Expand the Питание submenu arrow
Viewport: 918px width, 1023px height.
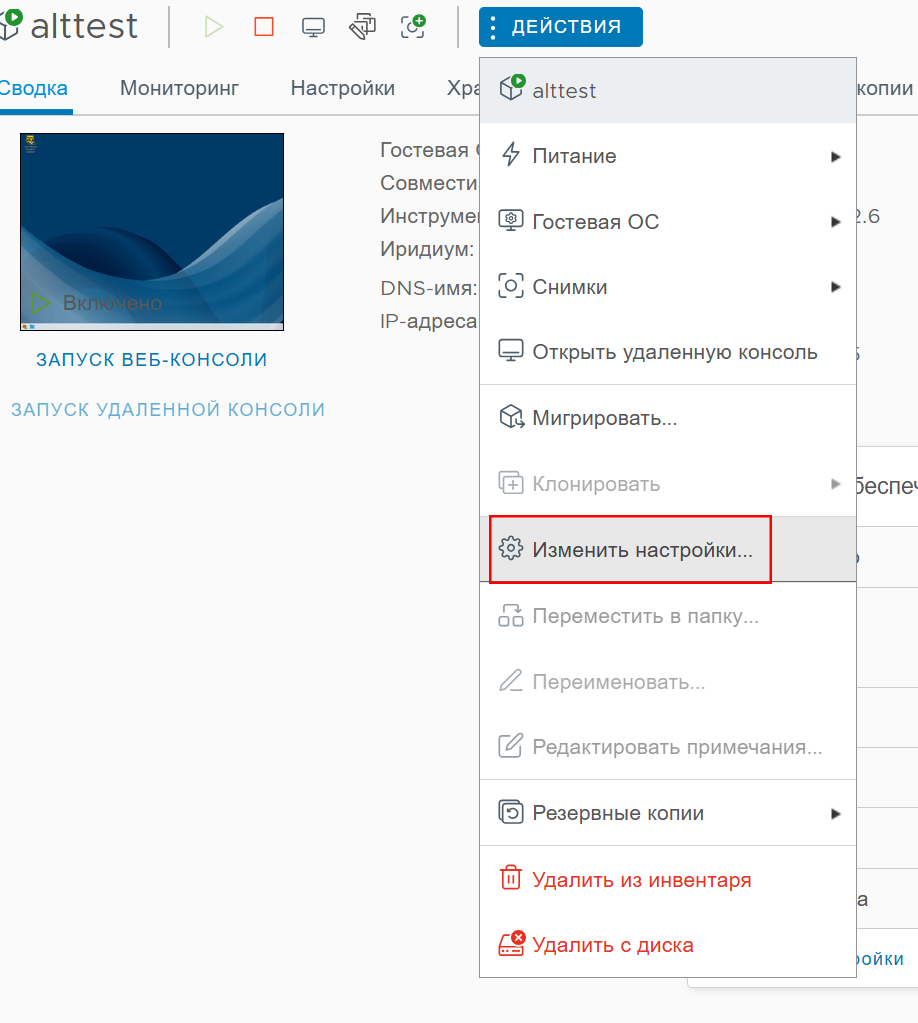tap(835, 157)
